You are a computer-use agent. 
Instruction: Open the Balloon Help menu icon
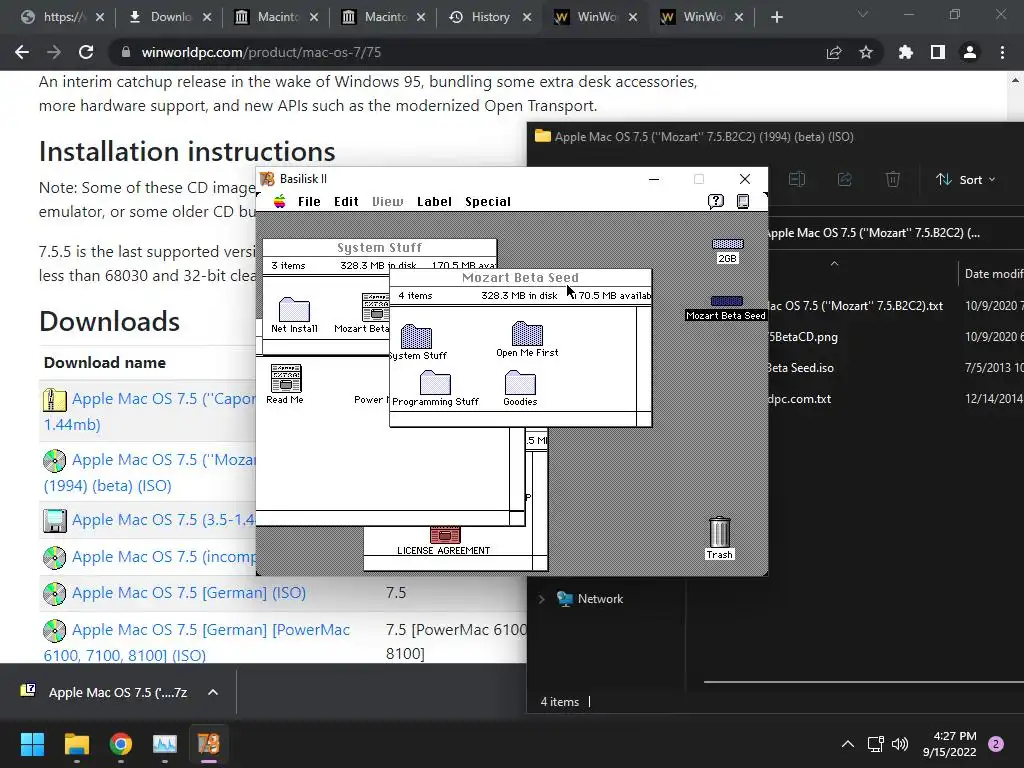pos(716,201)
